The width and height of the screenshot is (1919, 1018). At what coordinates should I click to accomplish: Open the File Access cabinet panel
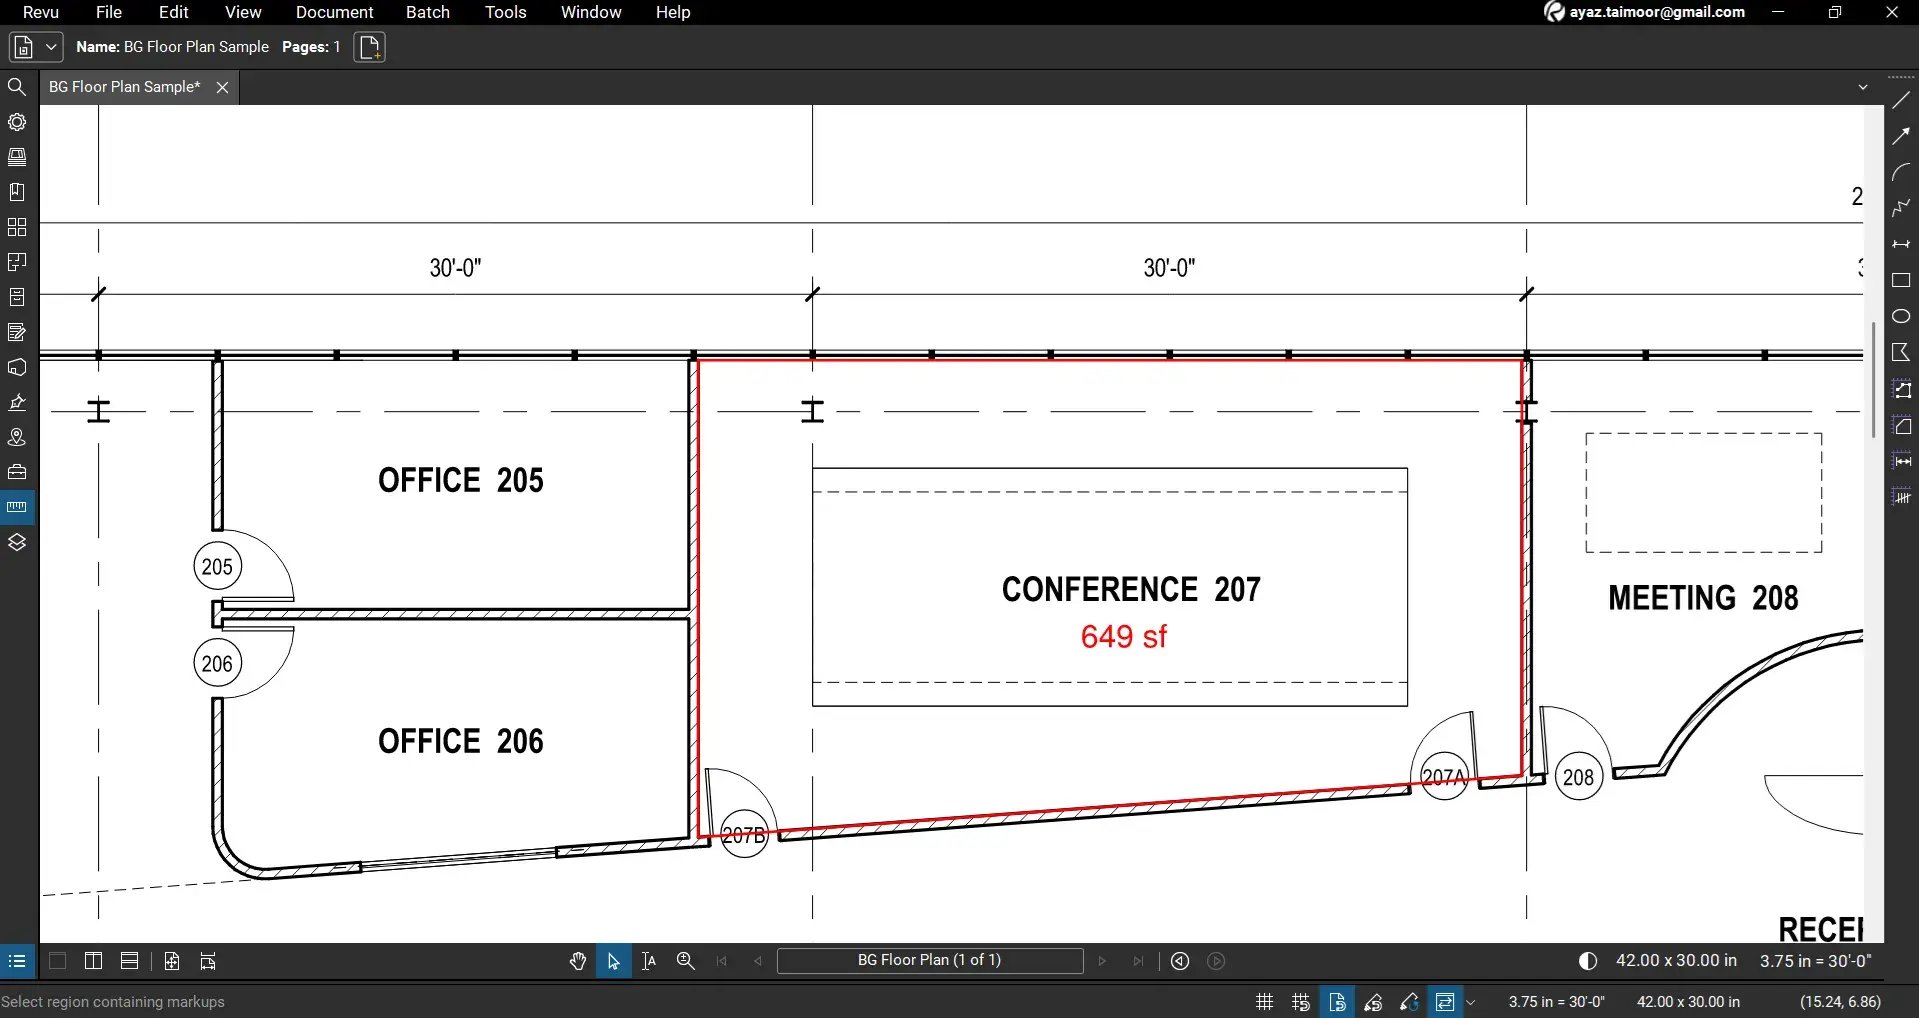pyautogui.click(x=17, y=297)
